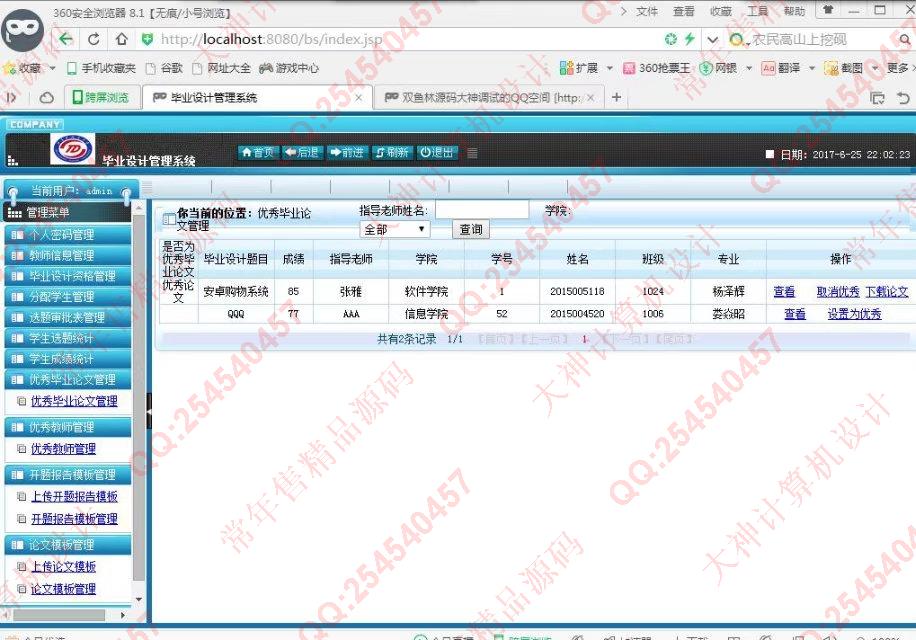
Task: Expand 扩展 dropdown arrow
Action: click(x=610, y=68)
